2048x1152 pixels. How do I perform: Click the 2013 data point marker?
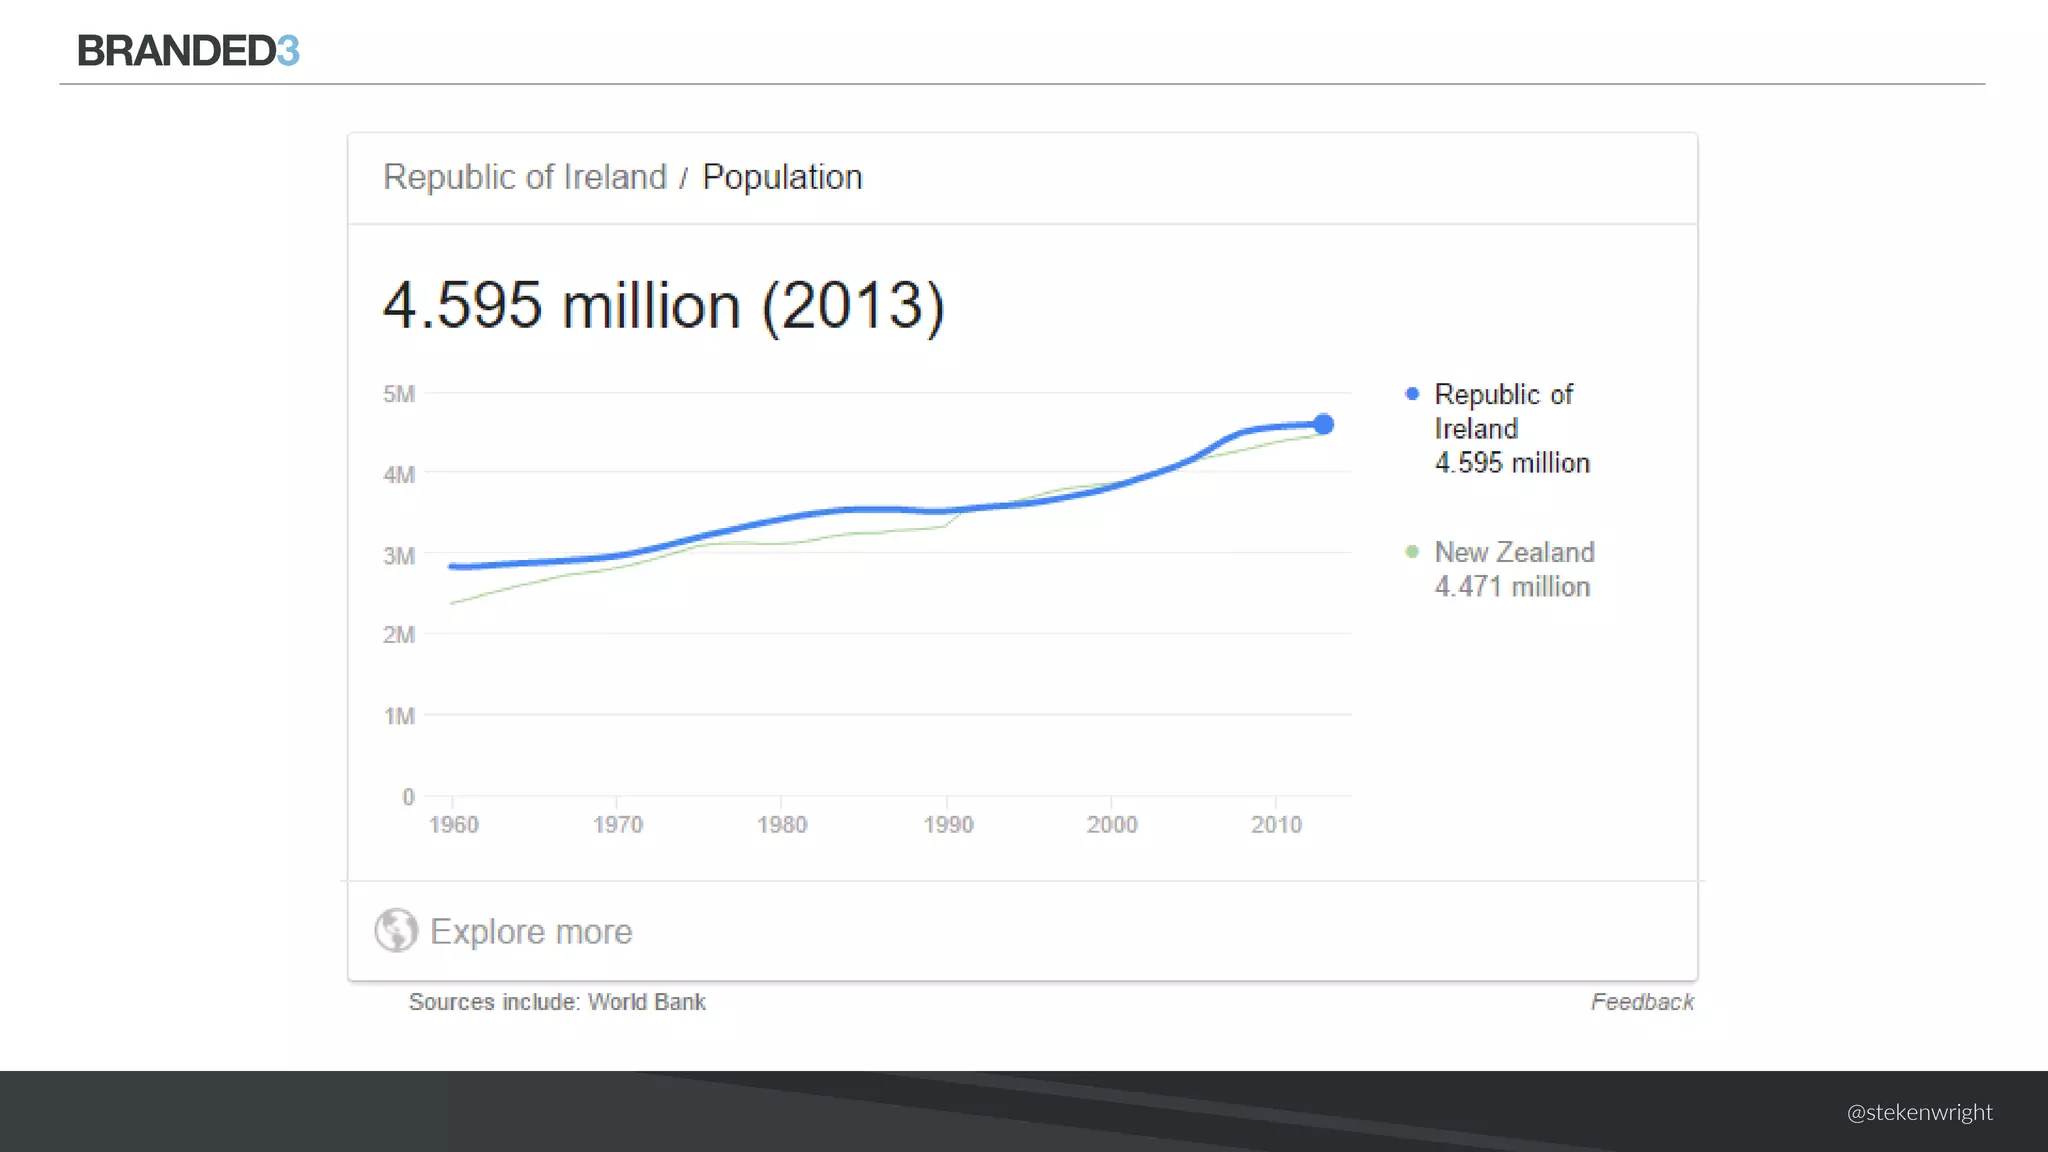(1323, 424)
